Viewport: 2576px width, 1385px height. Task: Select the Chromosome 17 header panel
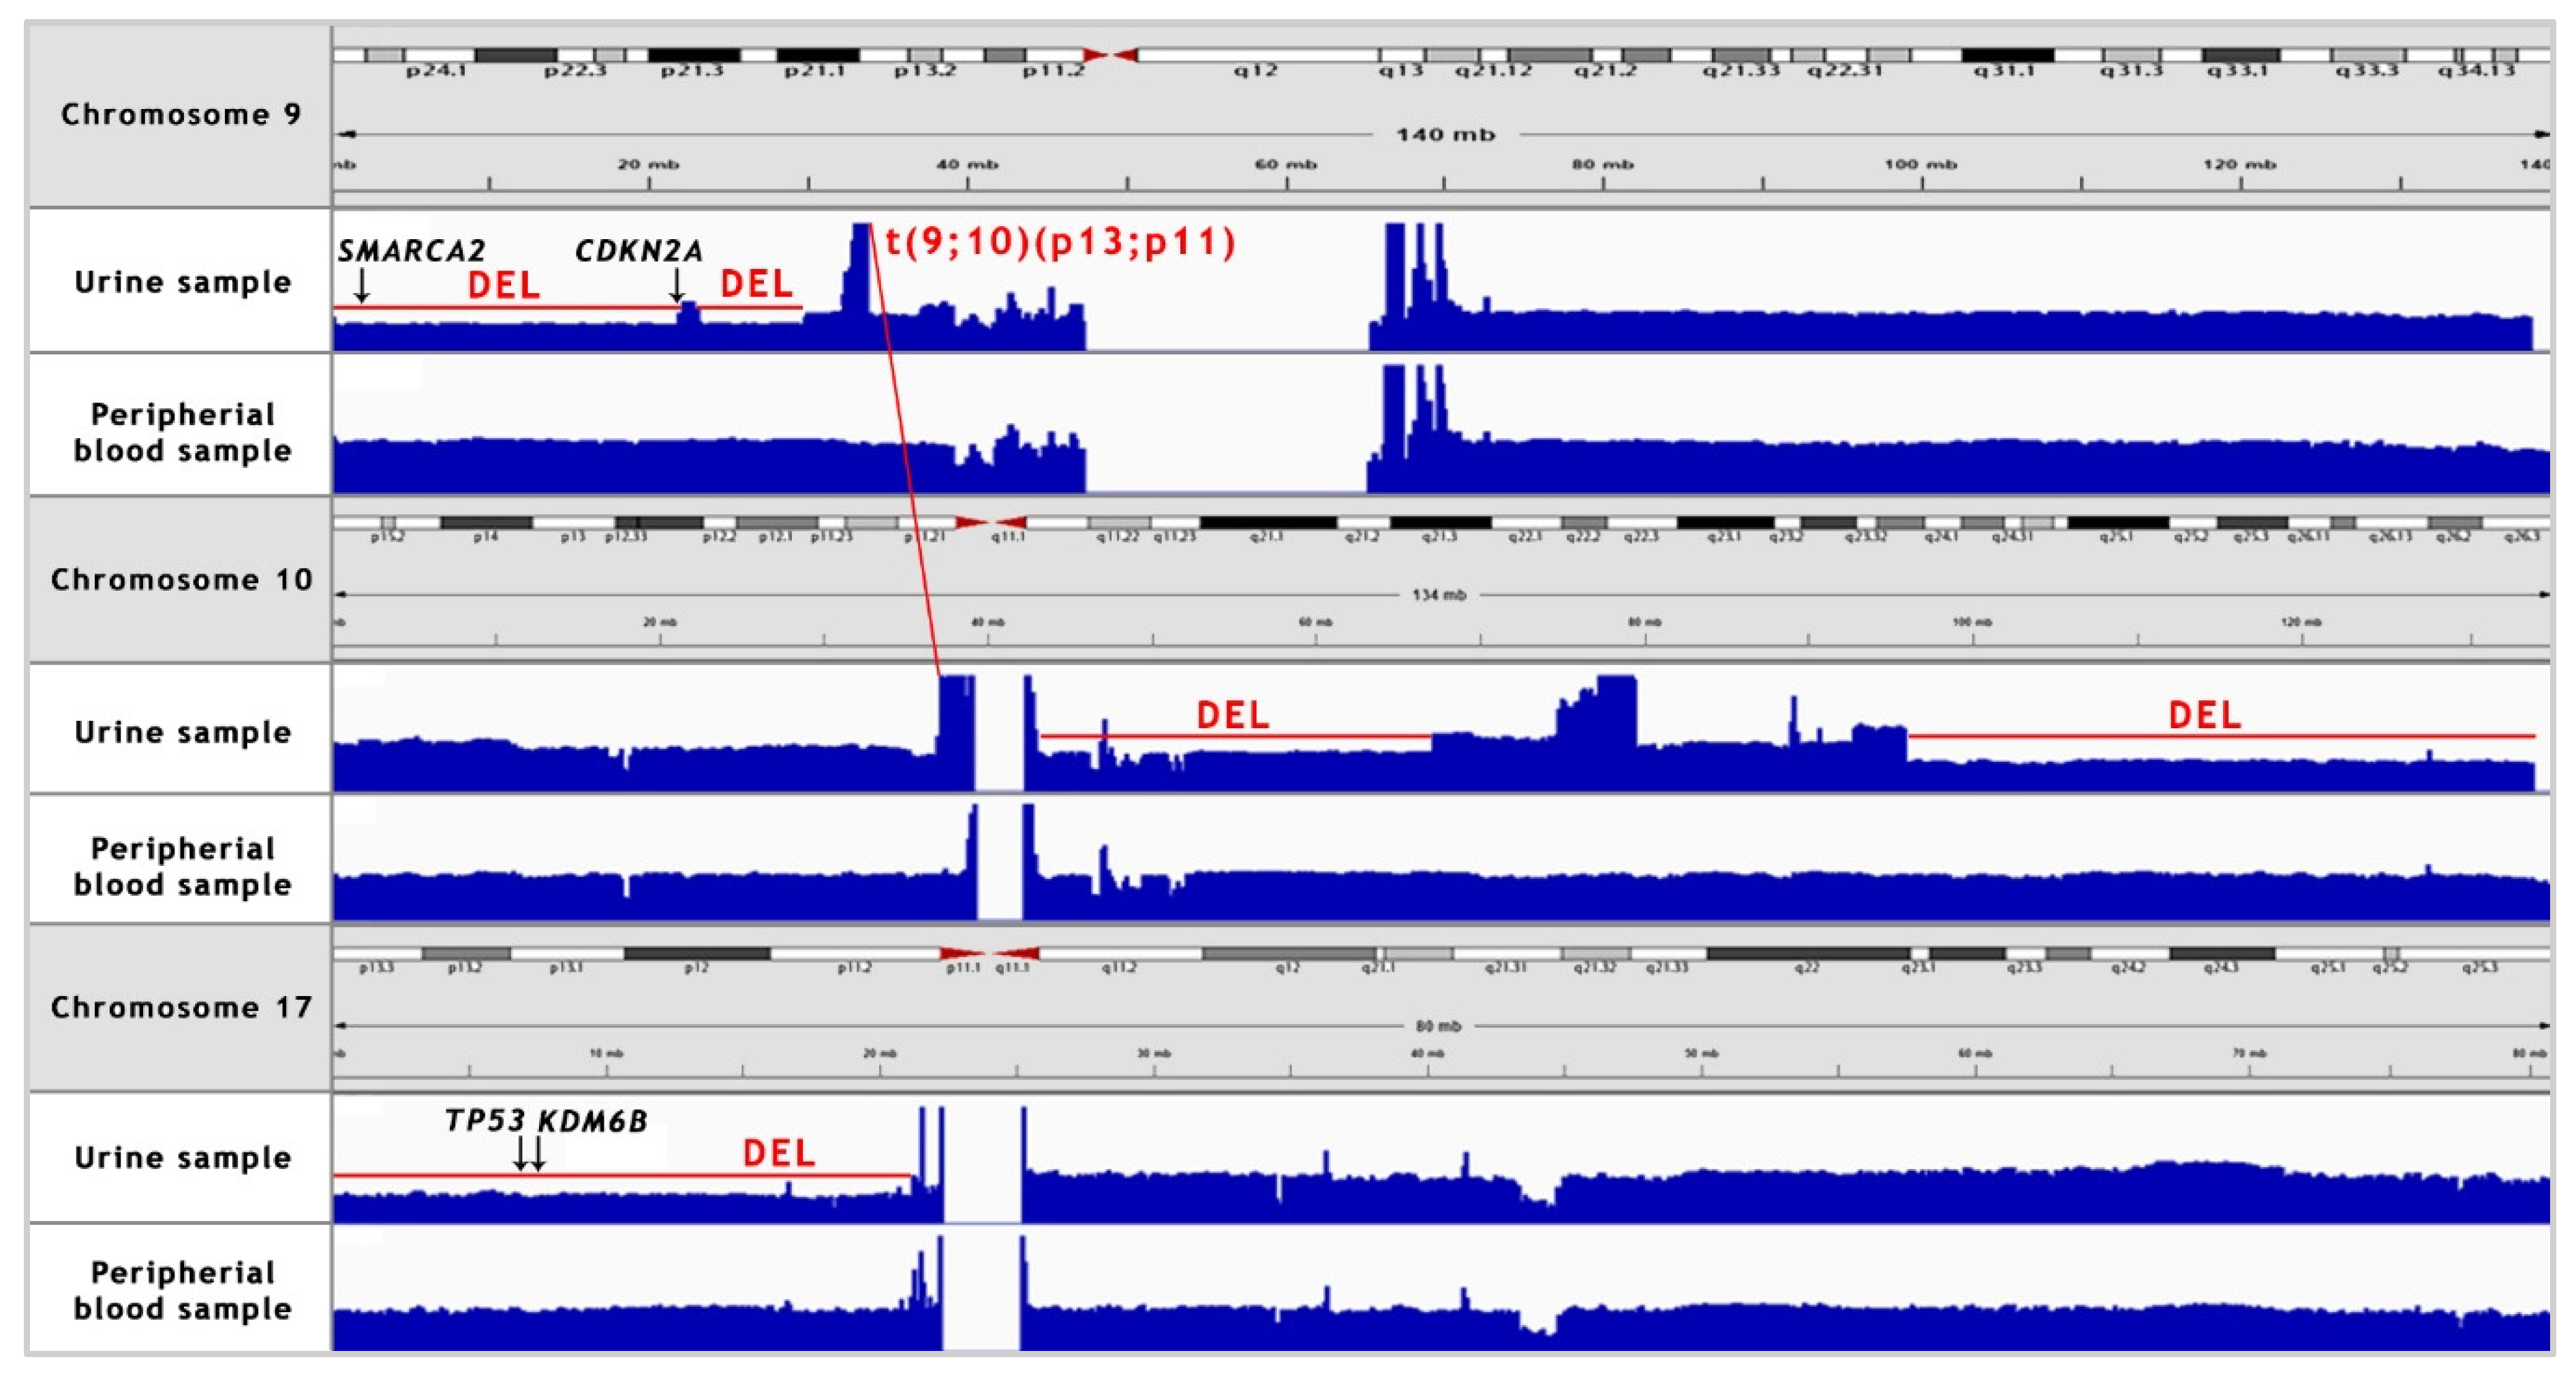point(180,1007)
